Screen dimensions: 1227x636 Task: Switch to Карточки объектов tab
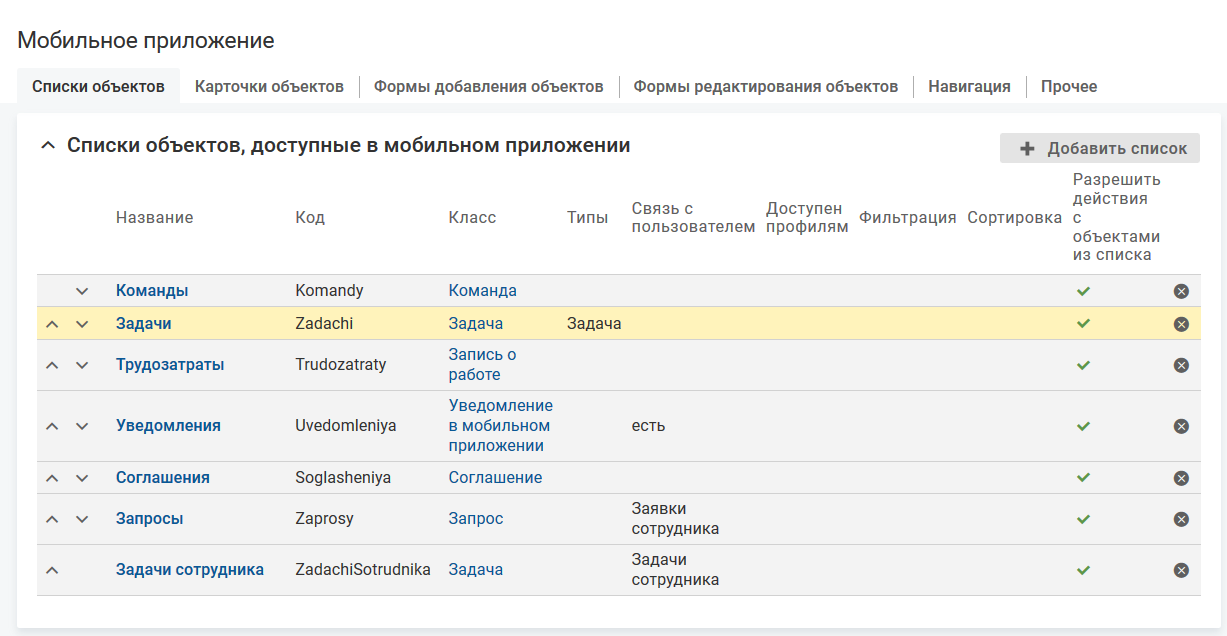point(269,87)
